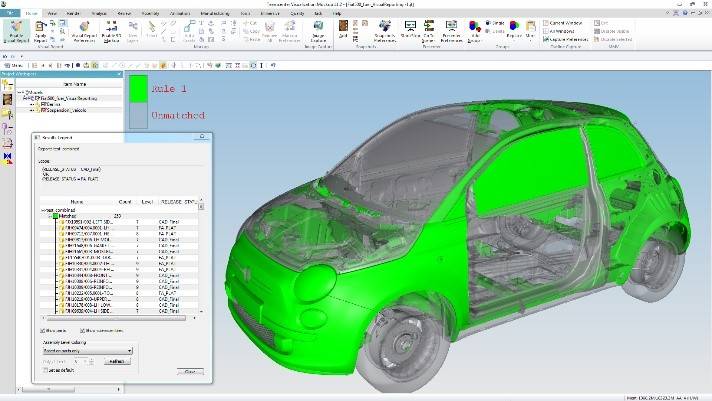712x401 pixels.
Task: Click the green Rule 1 legend swatch
Action: click(138, 89)
